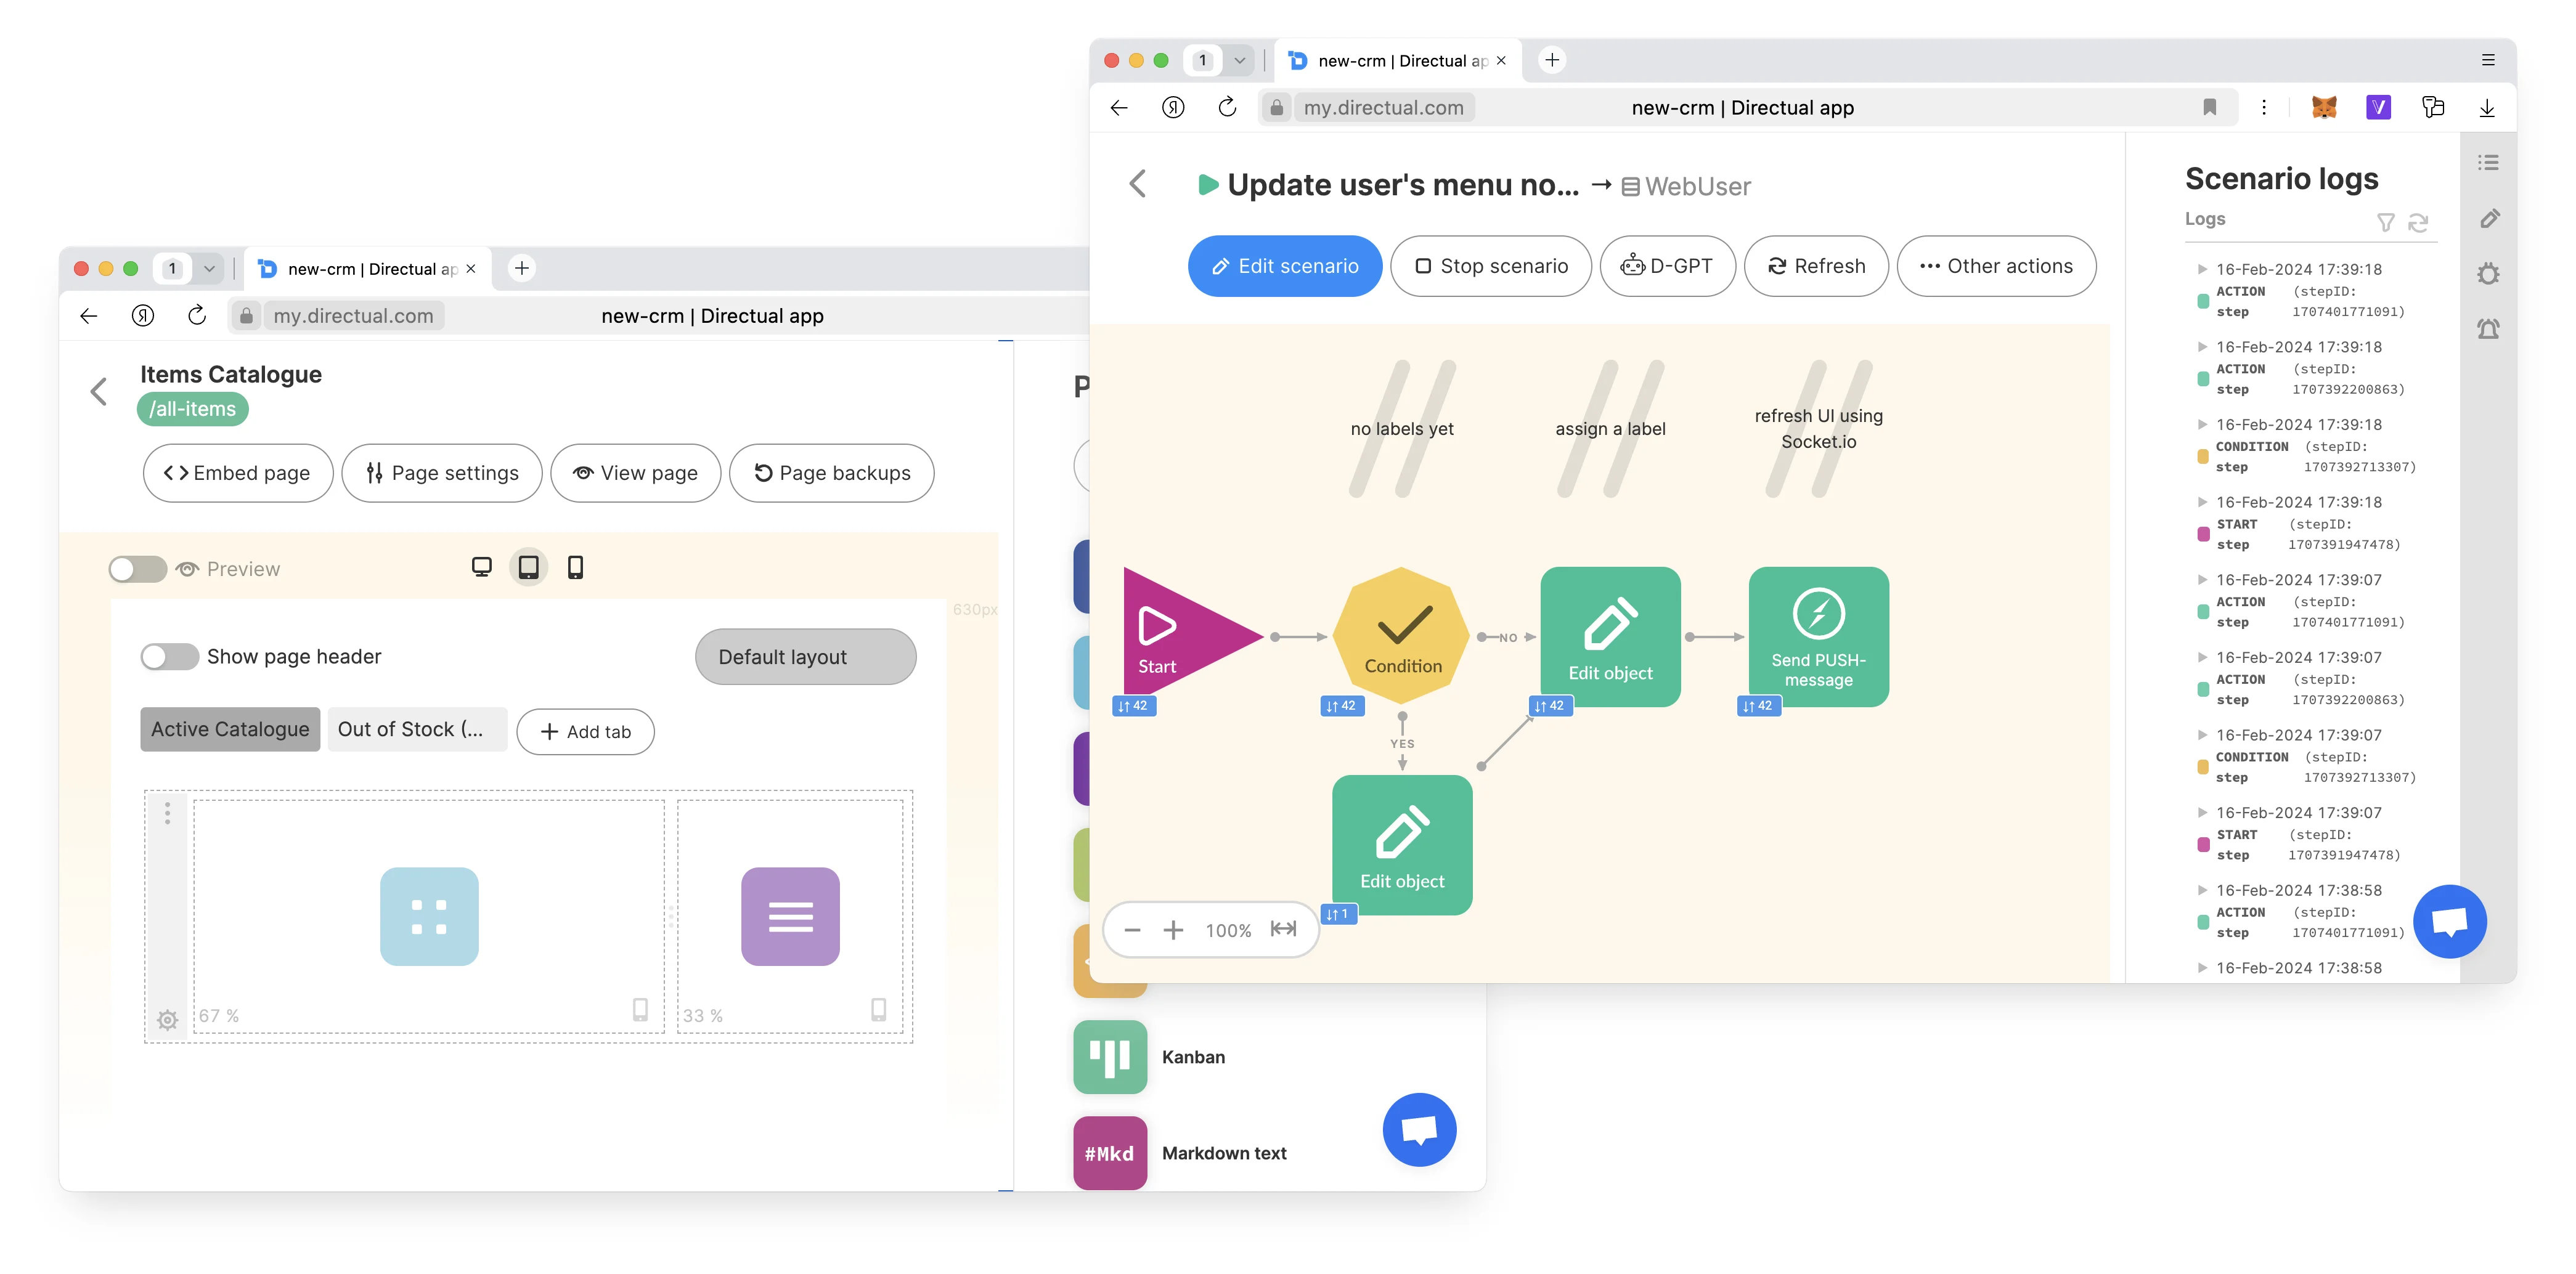
Task: Go back from Items Catalogue page
Action: point(98,391)
